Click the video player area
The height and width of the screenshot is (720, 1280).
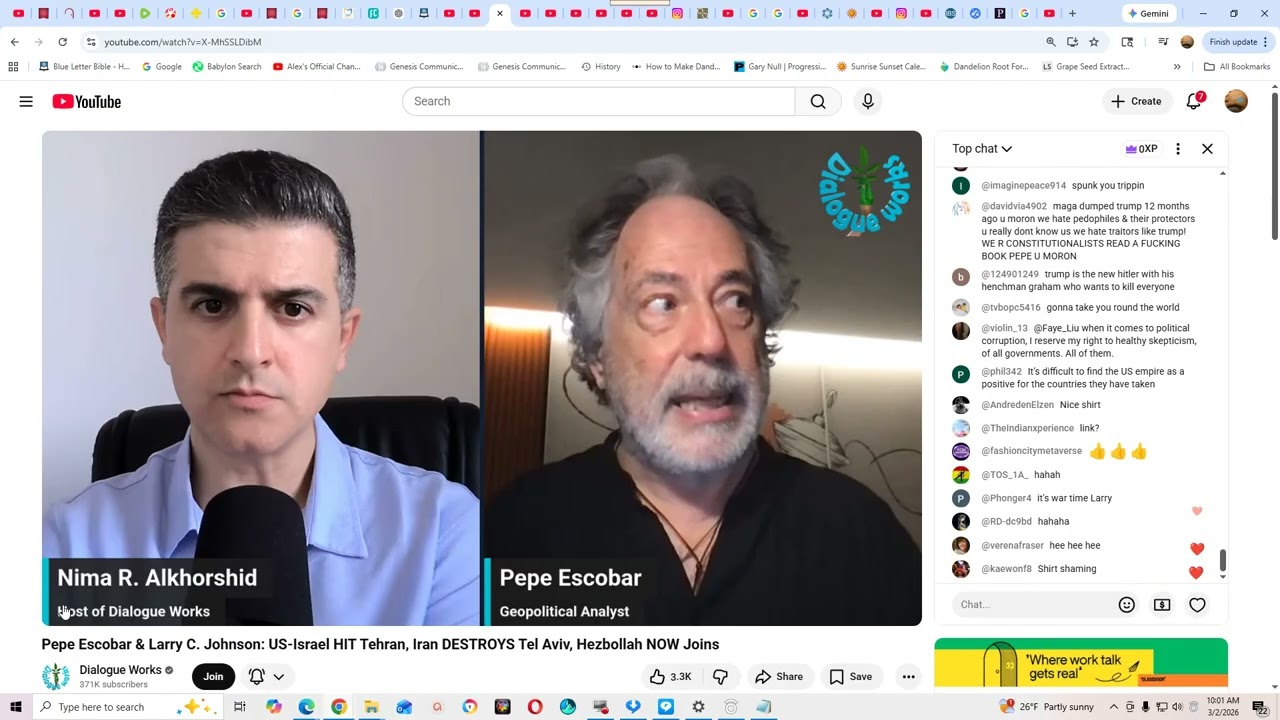point(481,378)
